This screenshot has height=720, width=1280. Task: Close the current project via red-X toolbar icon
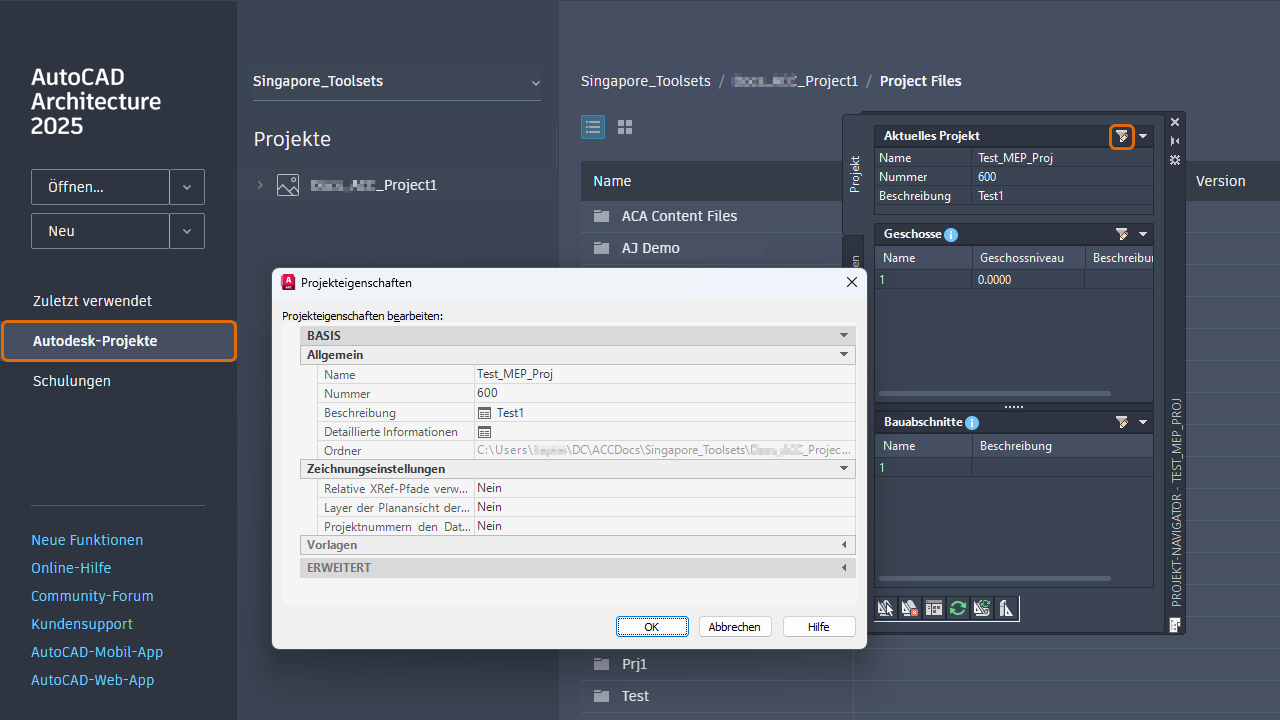(x=910, y=607)
